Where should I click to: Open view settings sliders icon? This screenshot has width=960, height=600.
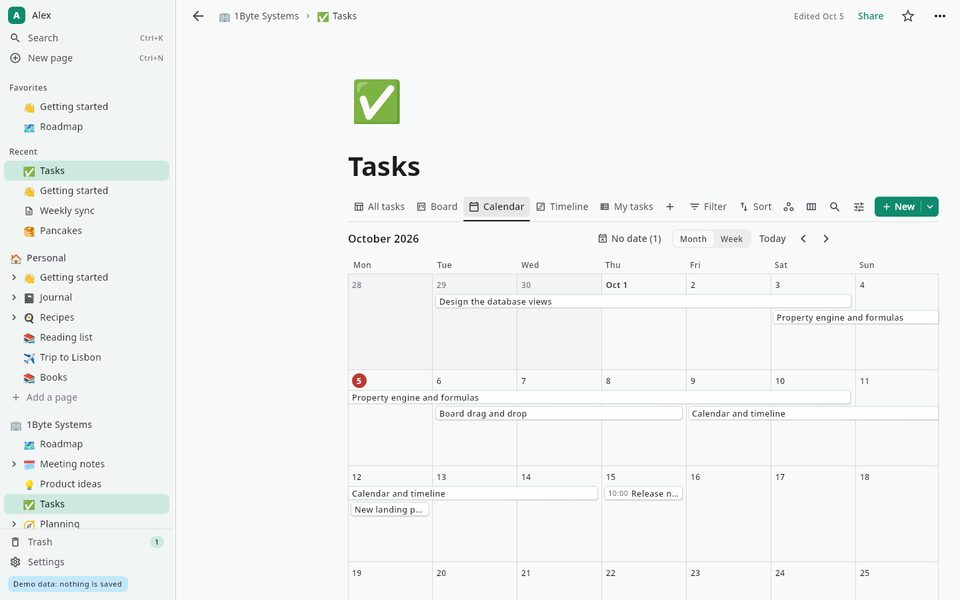coord(859,207)
